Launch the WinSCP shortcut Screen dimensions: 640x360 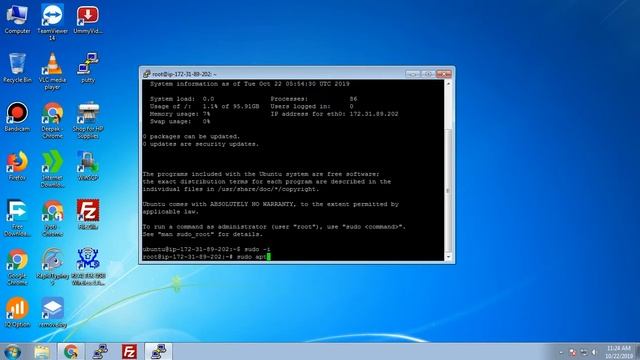click(87, 166)
